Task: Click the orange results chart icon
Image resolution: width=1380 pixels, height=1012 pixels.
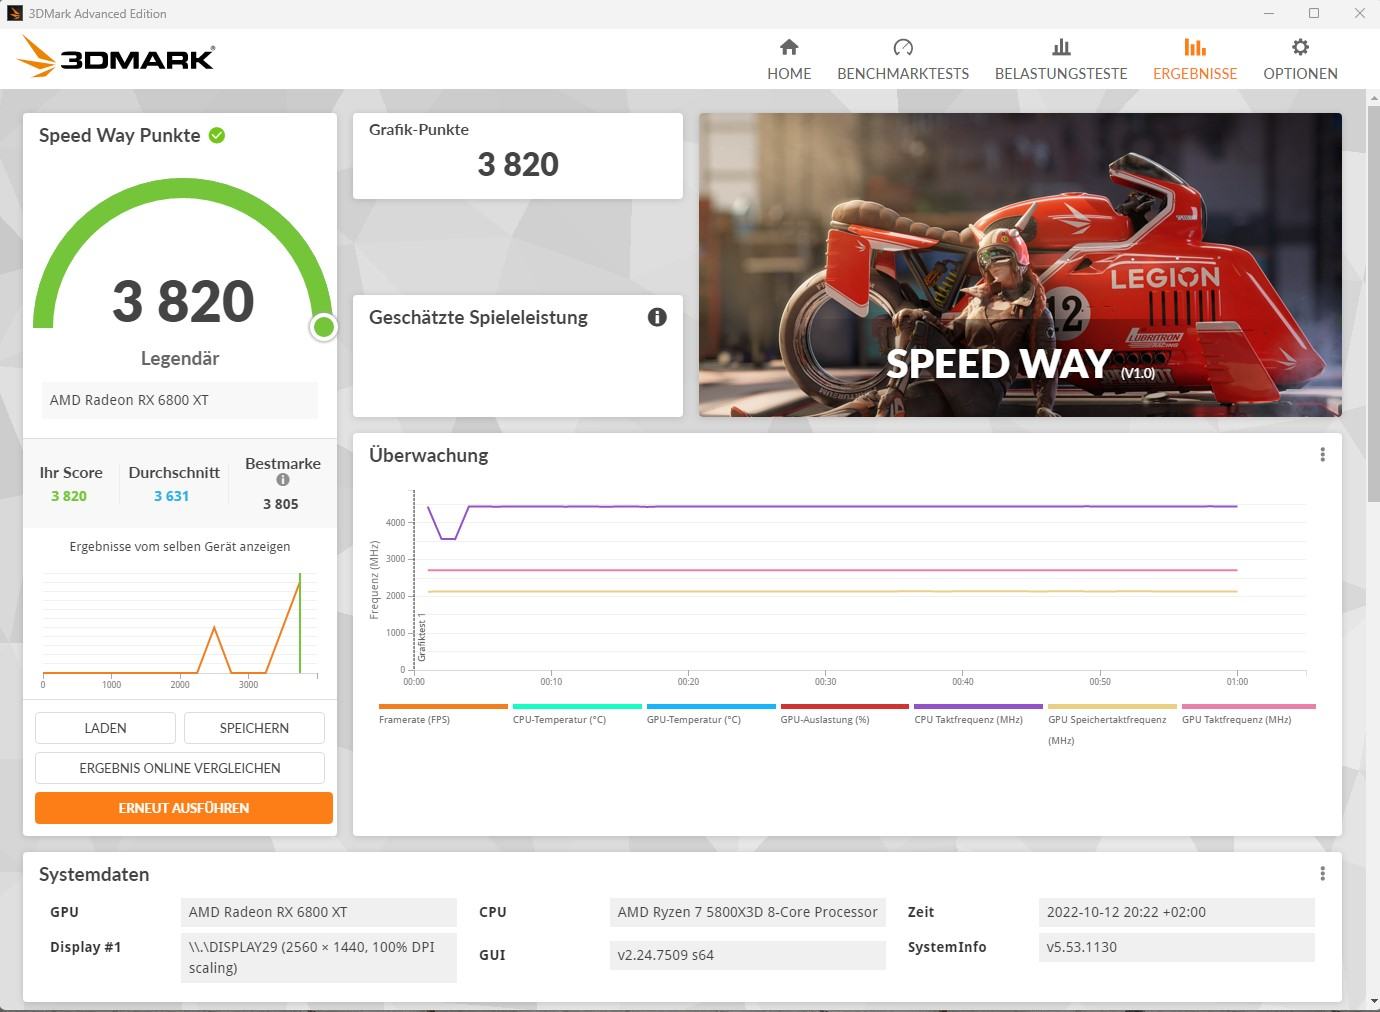Action: [1195, 47]
